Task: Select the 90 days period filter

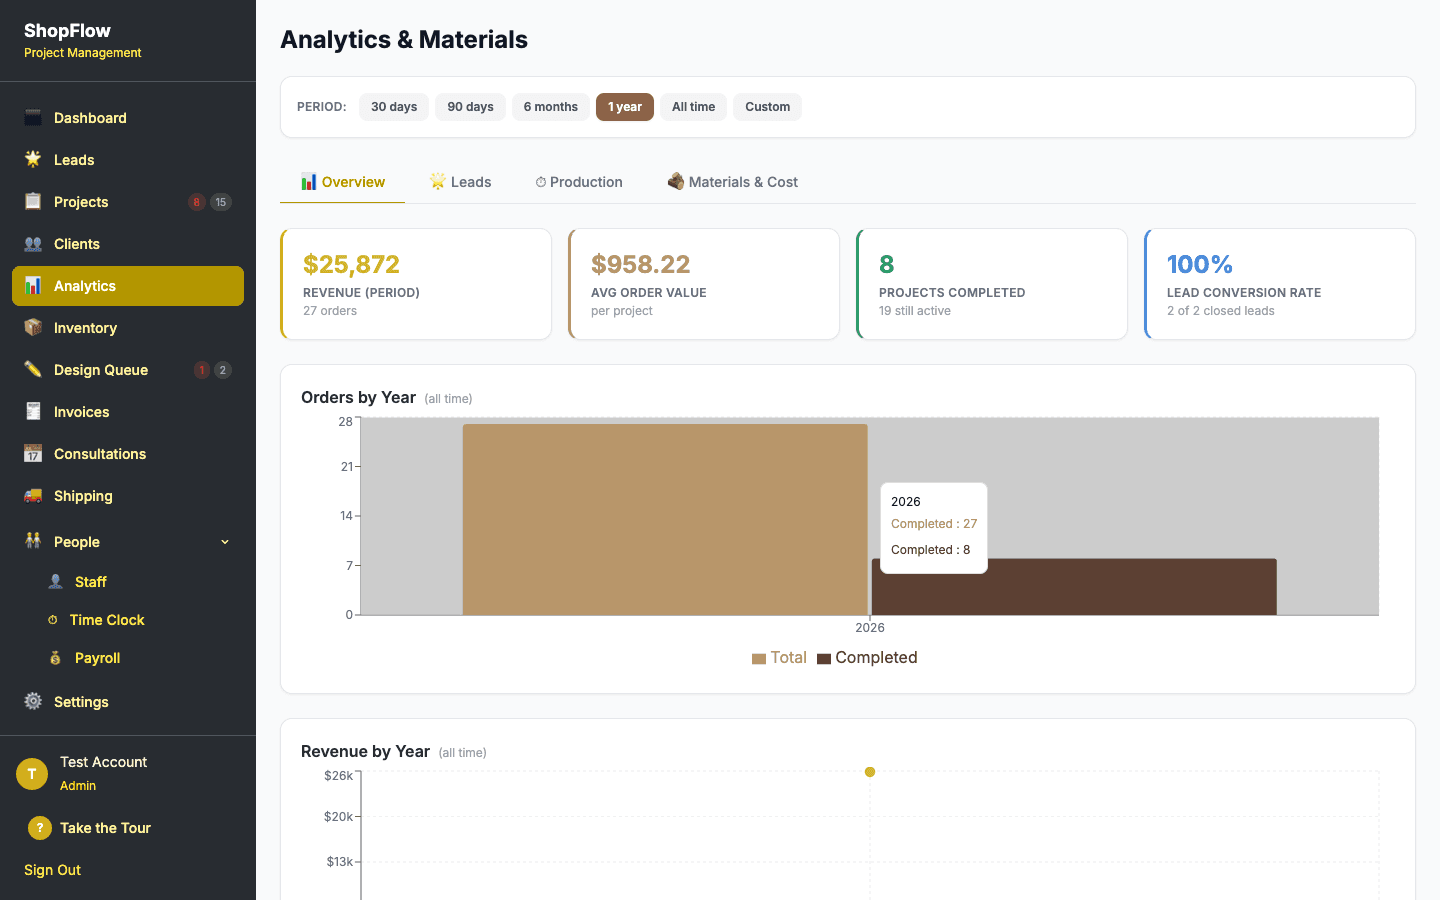Action: point(470,106)
